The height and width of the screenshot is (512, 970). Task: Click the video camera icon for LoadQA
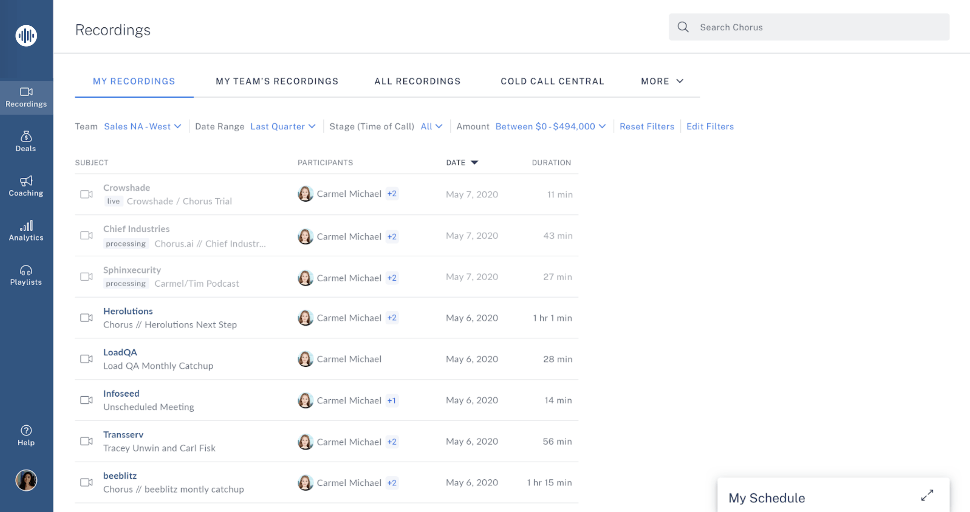point(87,359)
